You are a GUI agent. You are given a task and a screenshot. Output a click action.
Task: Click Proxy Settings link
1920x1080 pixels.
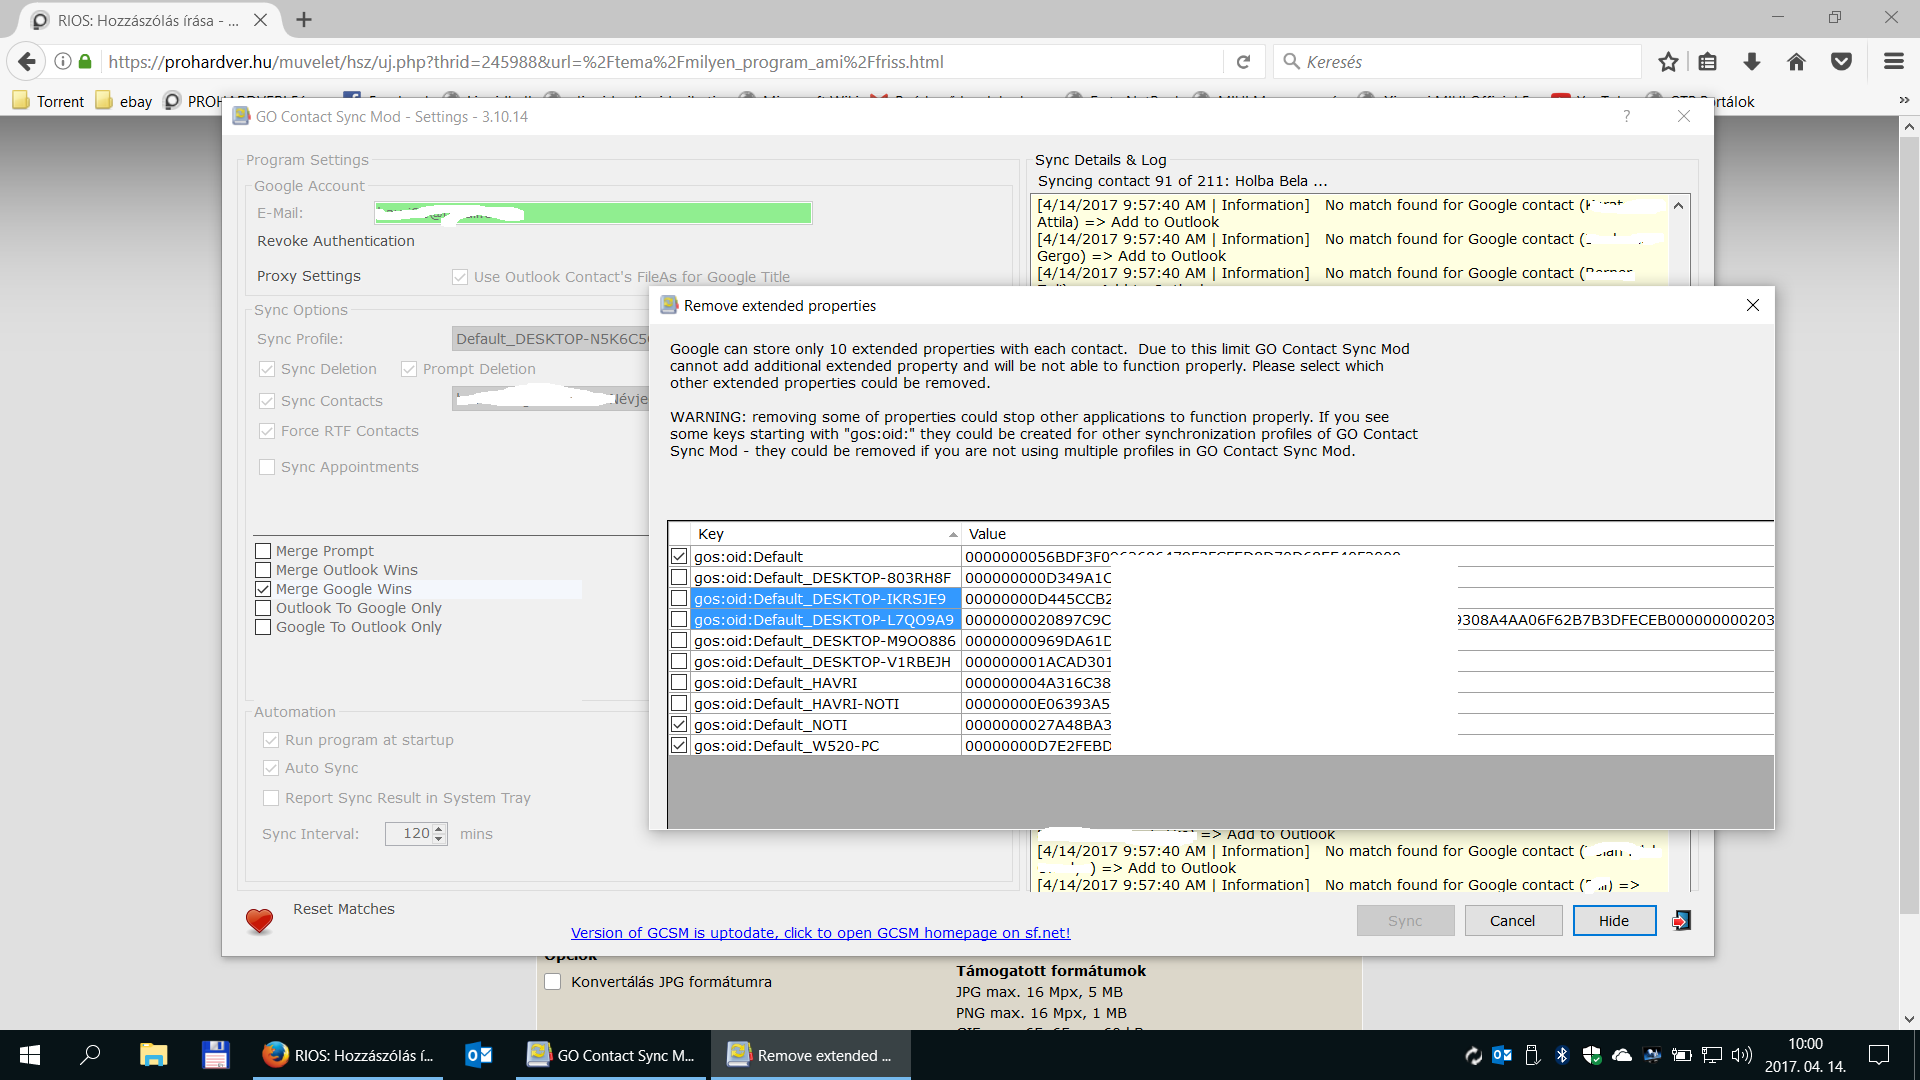pyautogui.click(x=309, y=276)
